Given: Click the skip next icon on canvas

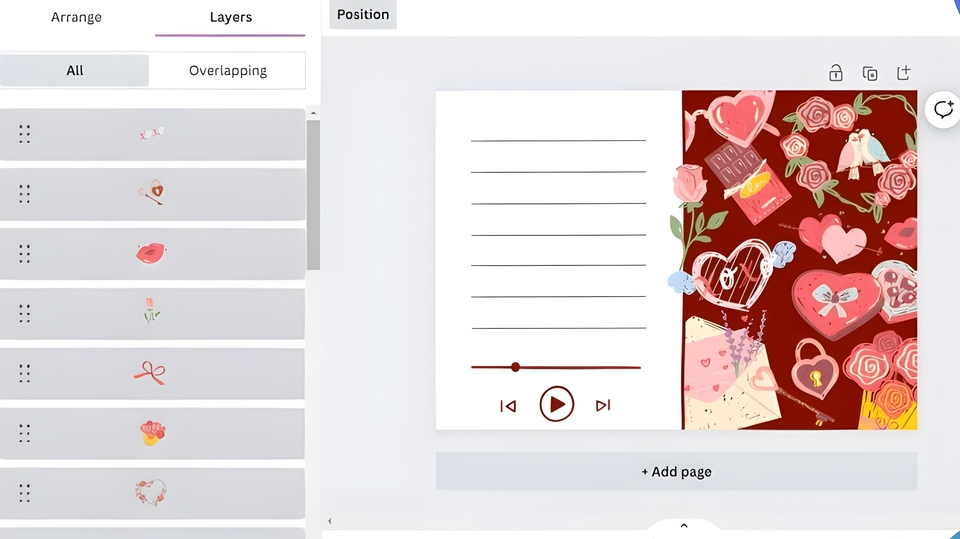Looking at the screenshot, I should click(x=603, y=405).
